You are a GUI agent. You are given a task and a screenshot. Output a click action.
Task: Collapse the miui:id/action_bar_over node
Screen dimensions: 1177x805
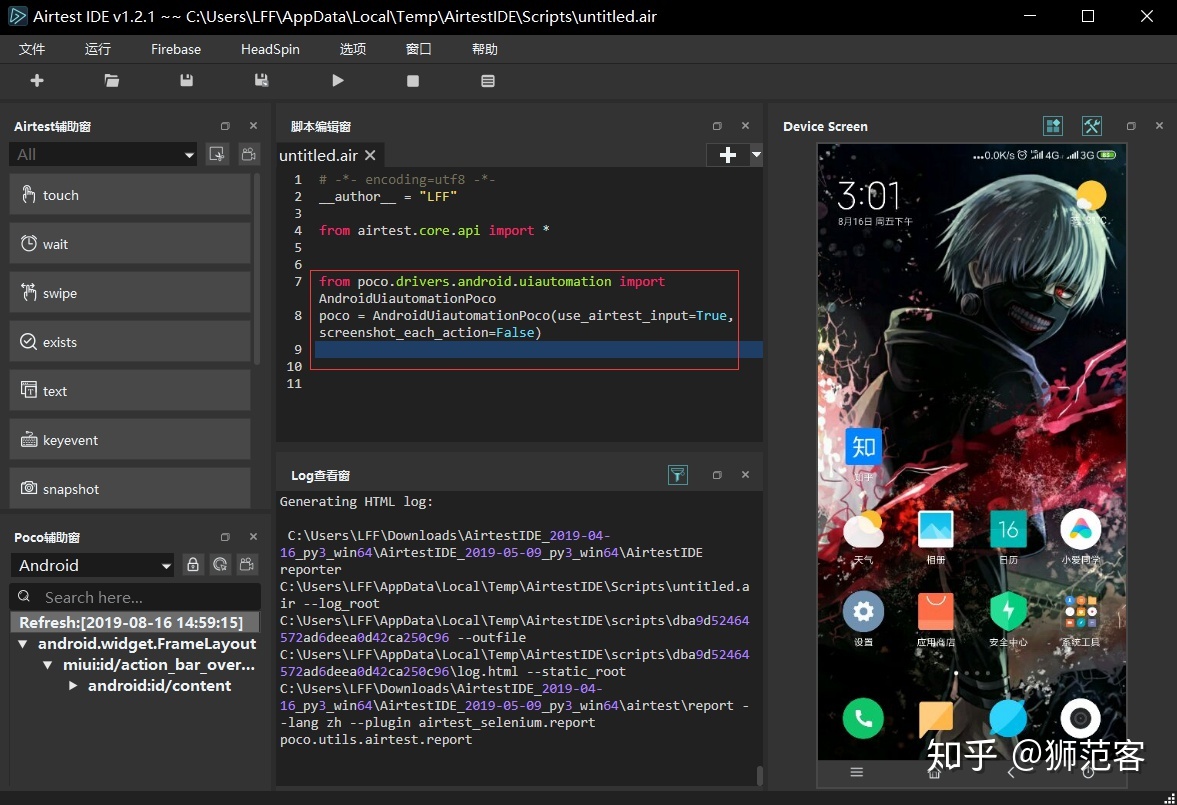(x=47, y=665)
